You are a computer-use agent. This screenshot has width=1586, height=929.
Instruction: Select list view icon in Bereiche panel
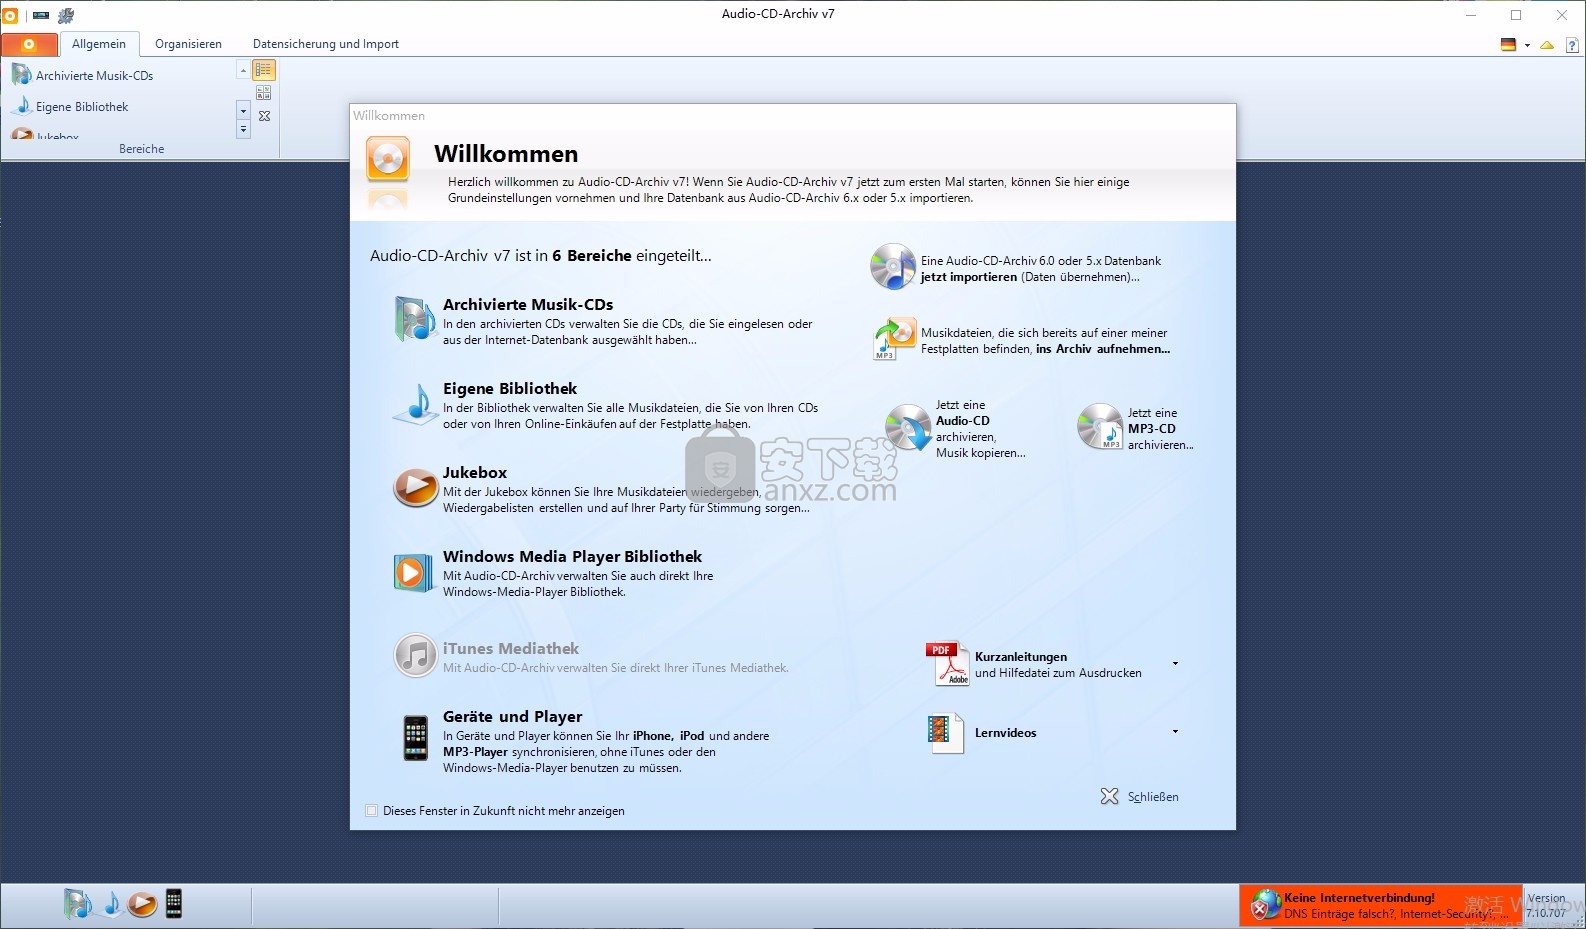click(264, 70)
